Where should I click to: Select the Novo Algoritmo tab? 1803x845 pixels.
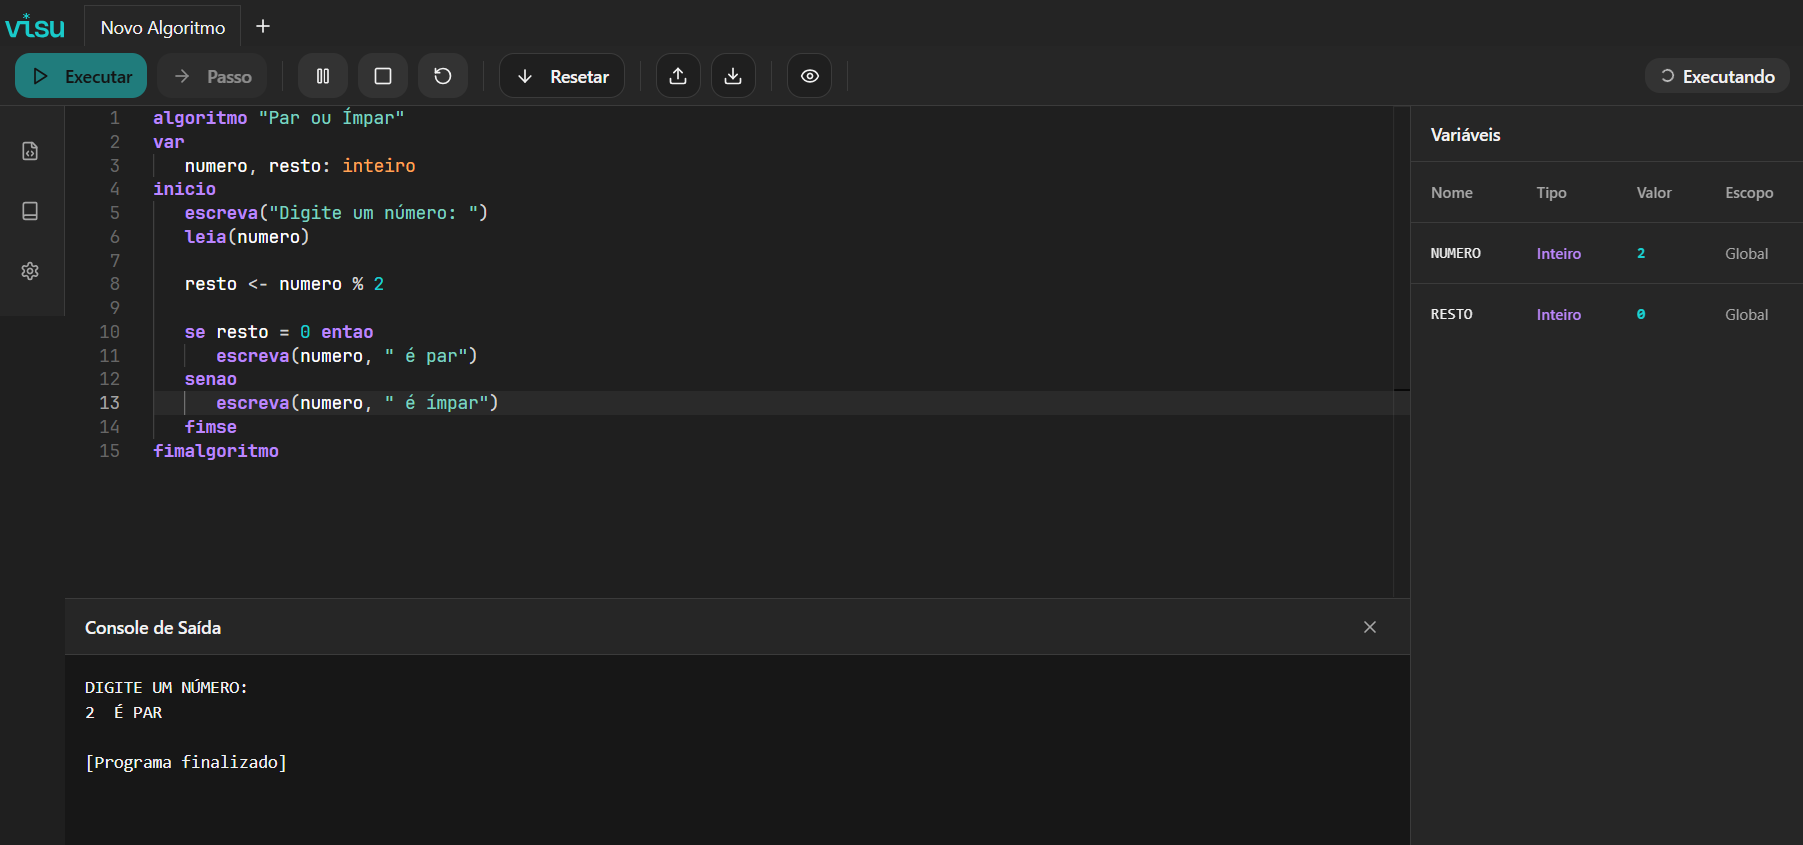click(x=163, y=27)
